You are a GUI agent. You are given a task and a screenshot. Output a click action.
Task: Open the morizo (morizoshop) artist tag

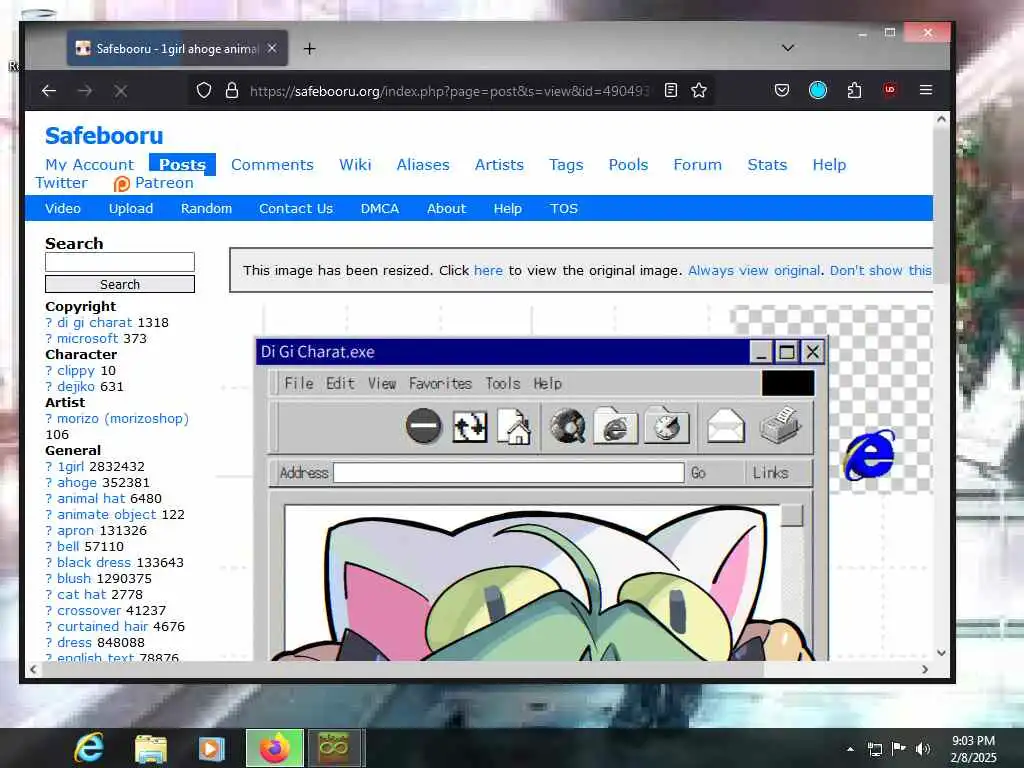pyautogui.click(x=123, y=419)
